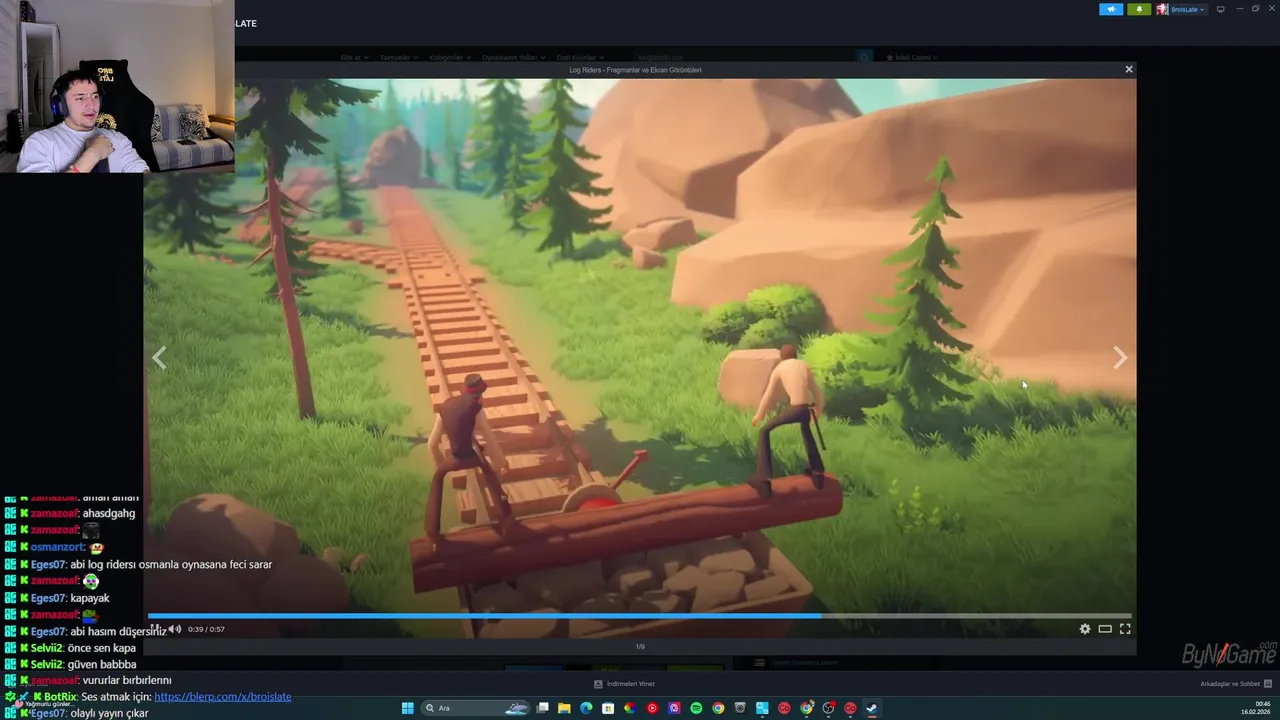Open İndirmeleri Yönet downloads manager
1280x720 pixels.
[x=625, y=684]
